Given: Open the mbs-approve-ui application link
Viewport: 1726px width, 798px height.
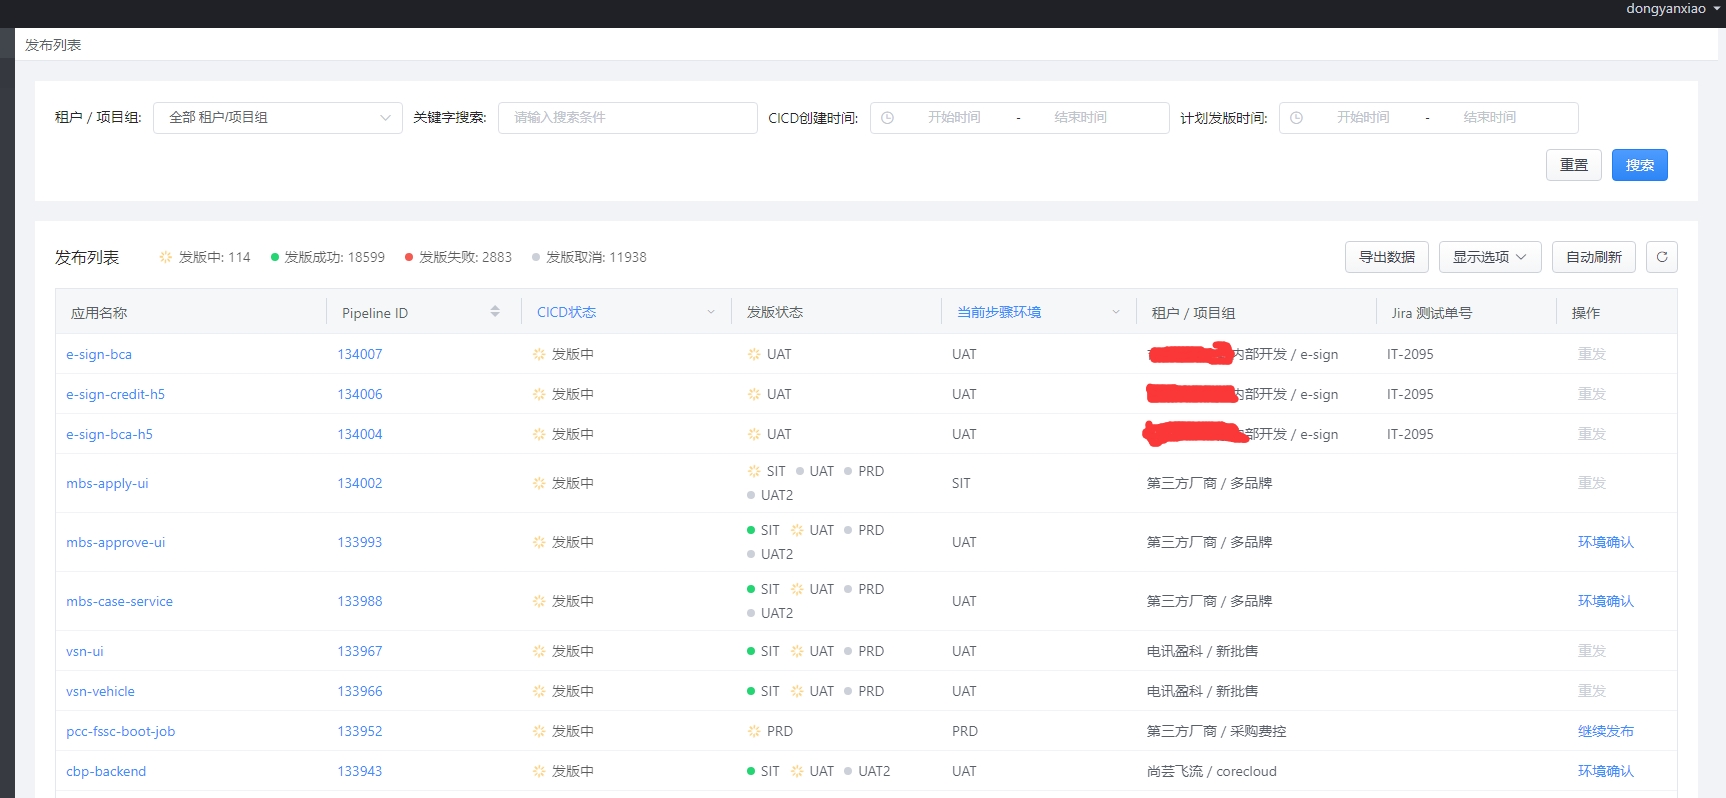Looking at the screenshot, I should tap(116, 542).
